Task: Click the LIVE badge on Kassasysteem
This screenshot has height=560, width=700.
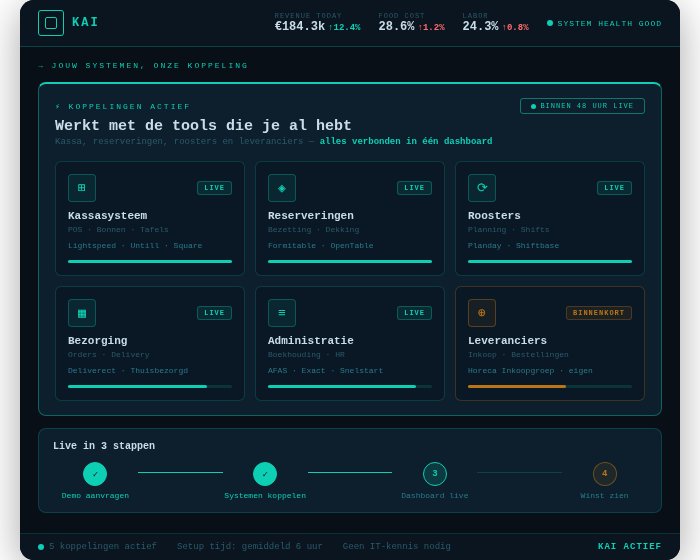Action: click(x=214, y=188)
